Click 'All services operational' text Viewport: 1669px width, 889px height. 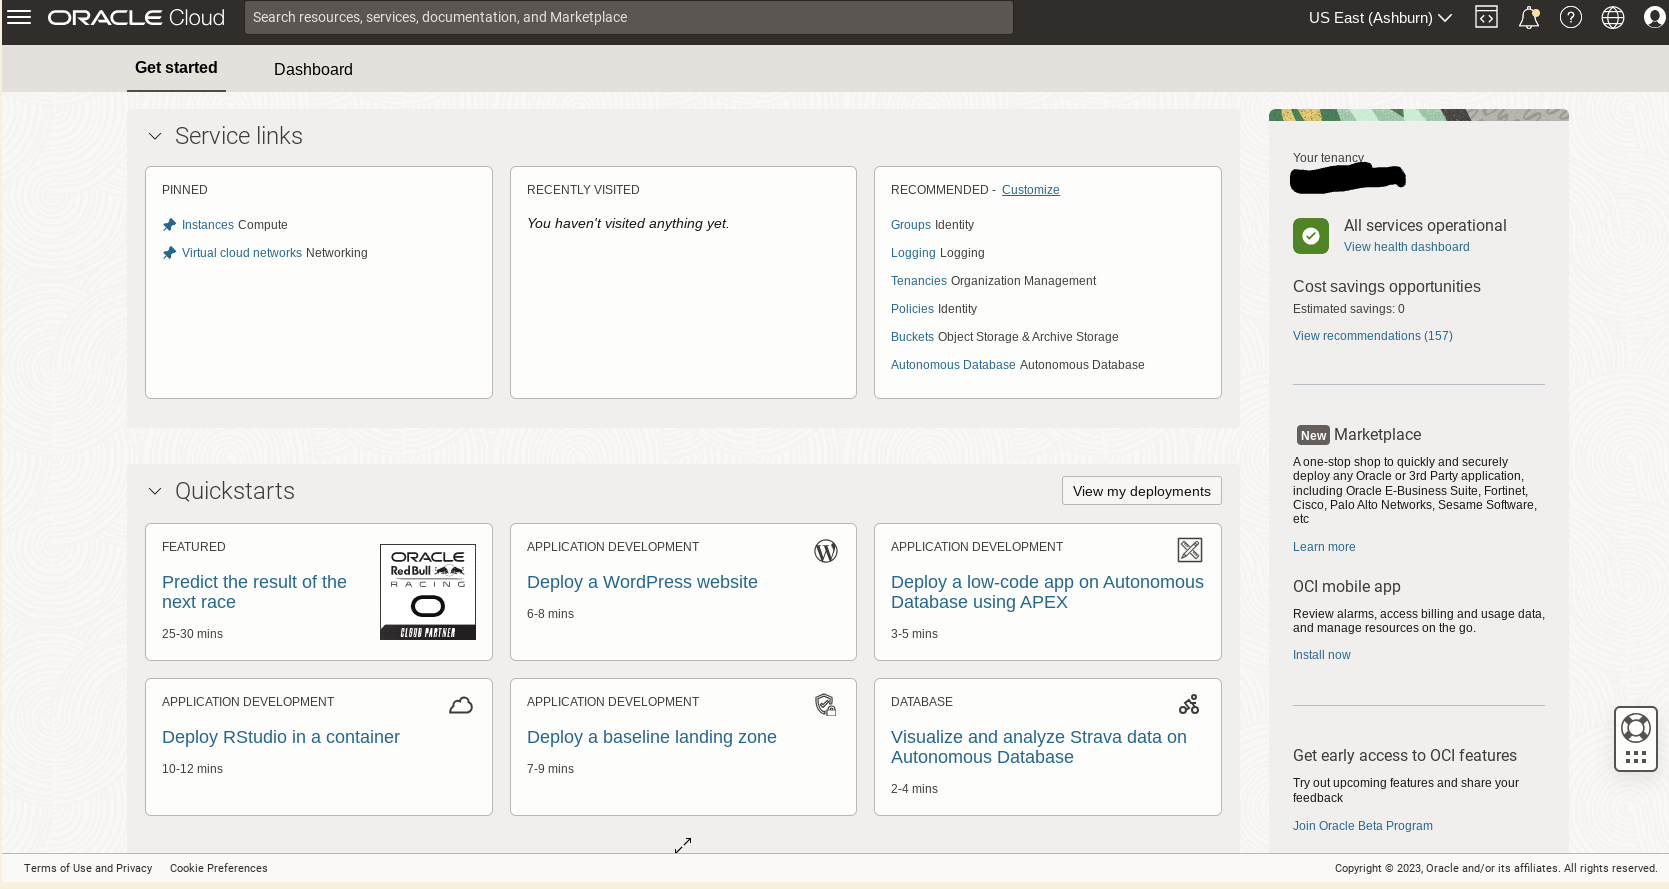coord(1425,226)
